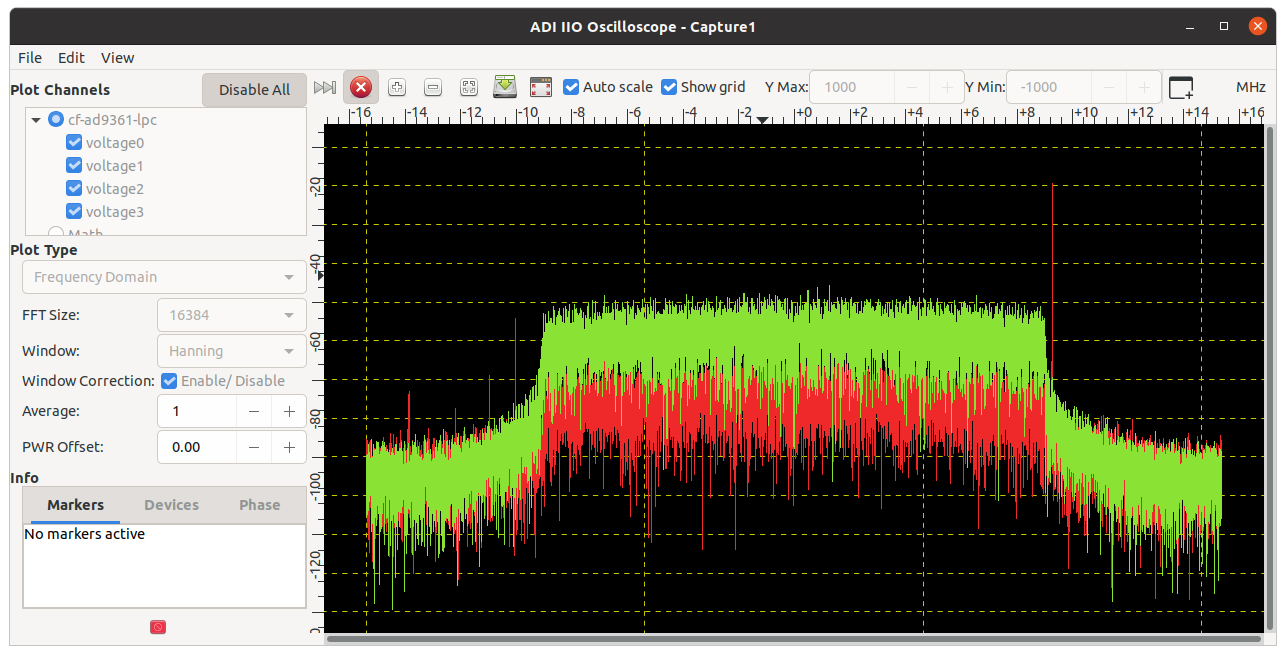Screen dimensions: 1286x655
Task: Switch to the Phase tab
Action: pyautogui.click(x=260, y=505)
